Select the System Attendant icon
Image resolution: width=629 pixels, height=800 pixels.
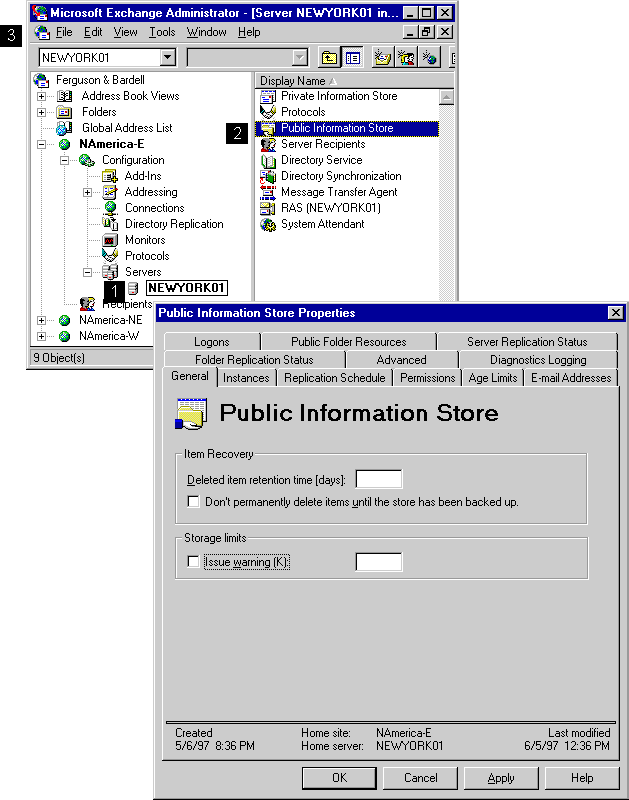(268, 224)
